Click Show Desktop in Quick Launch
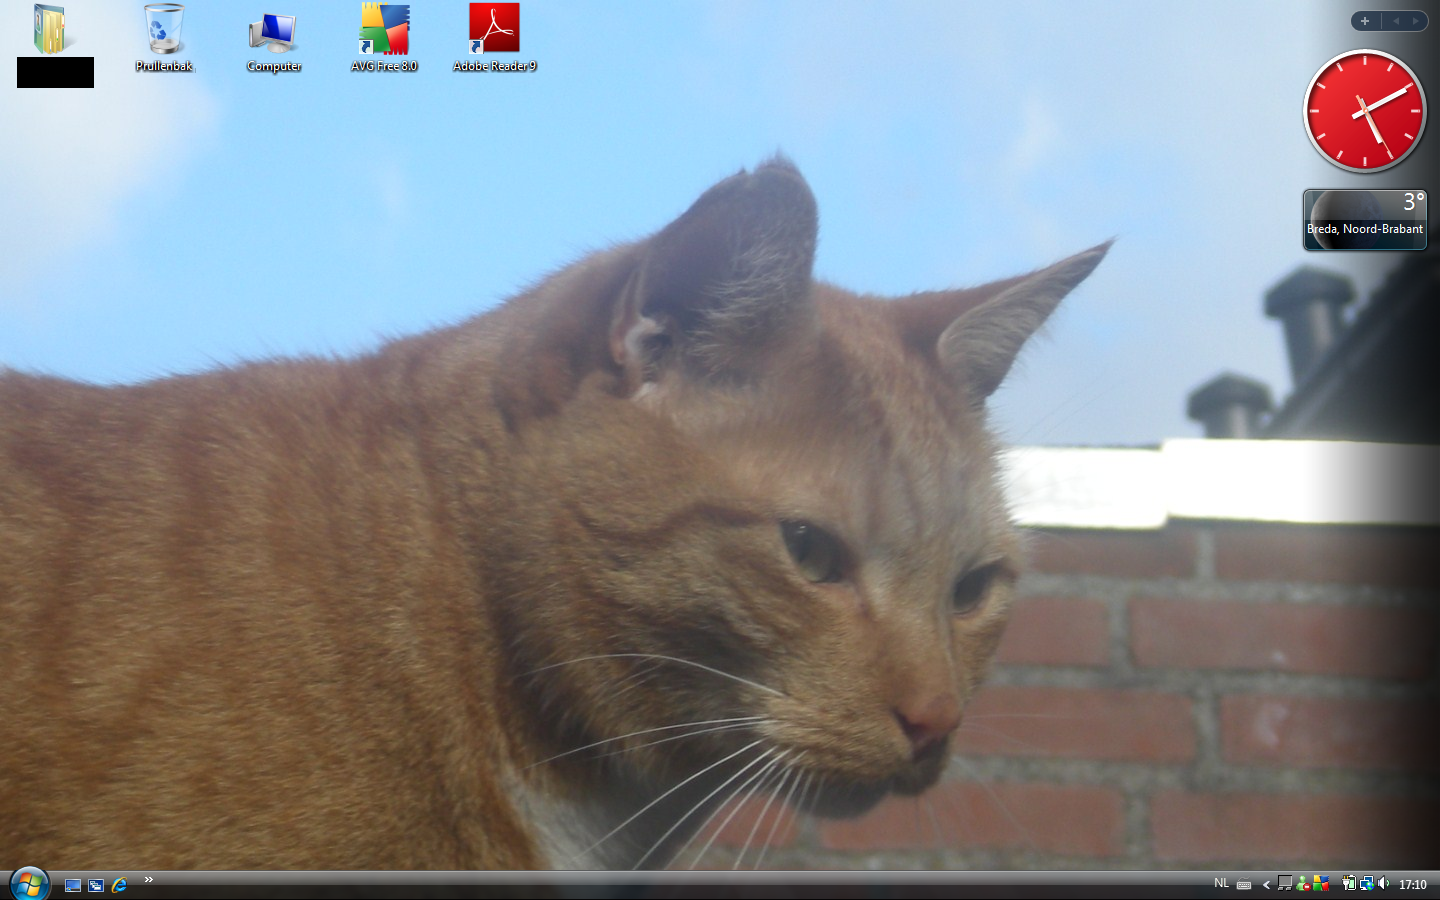Image resolution: width=1440 pixels, height=900 pixels. point(73,885)
